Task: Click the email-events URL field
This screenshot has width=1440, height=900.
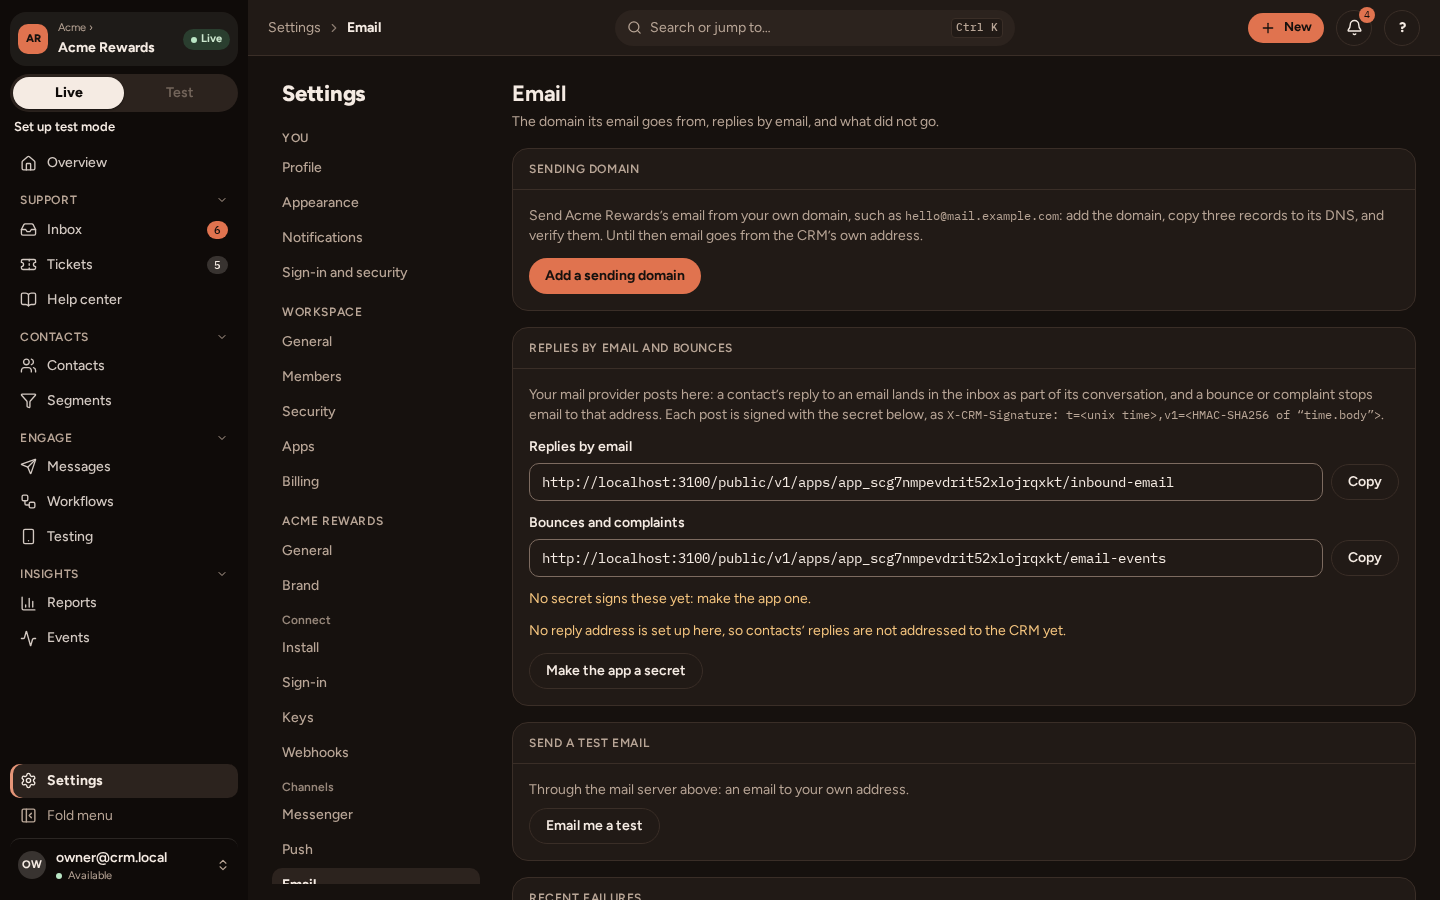Action: pos(926,558)
